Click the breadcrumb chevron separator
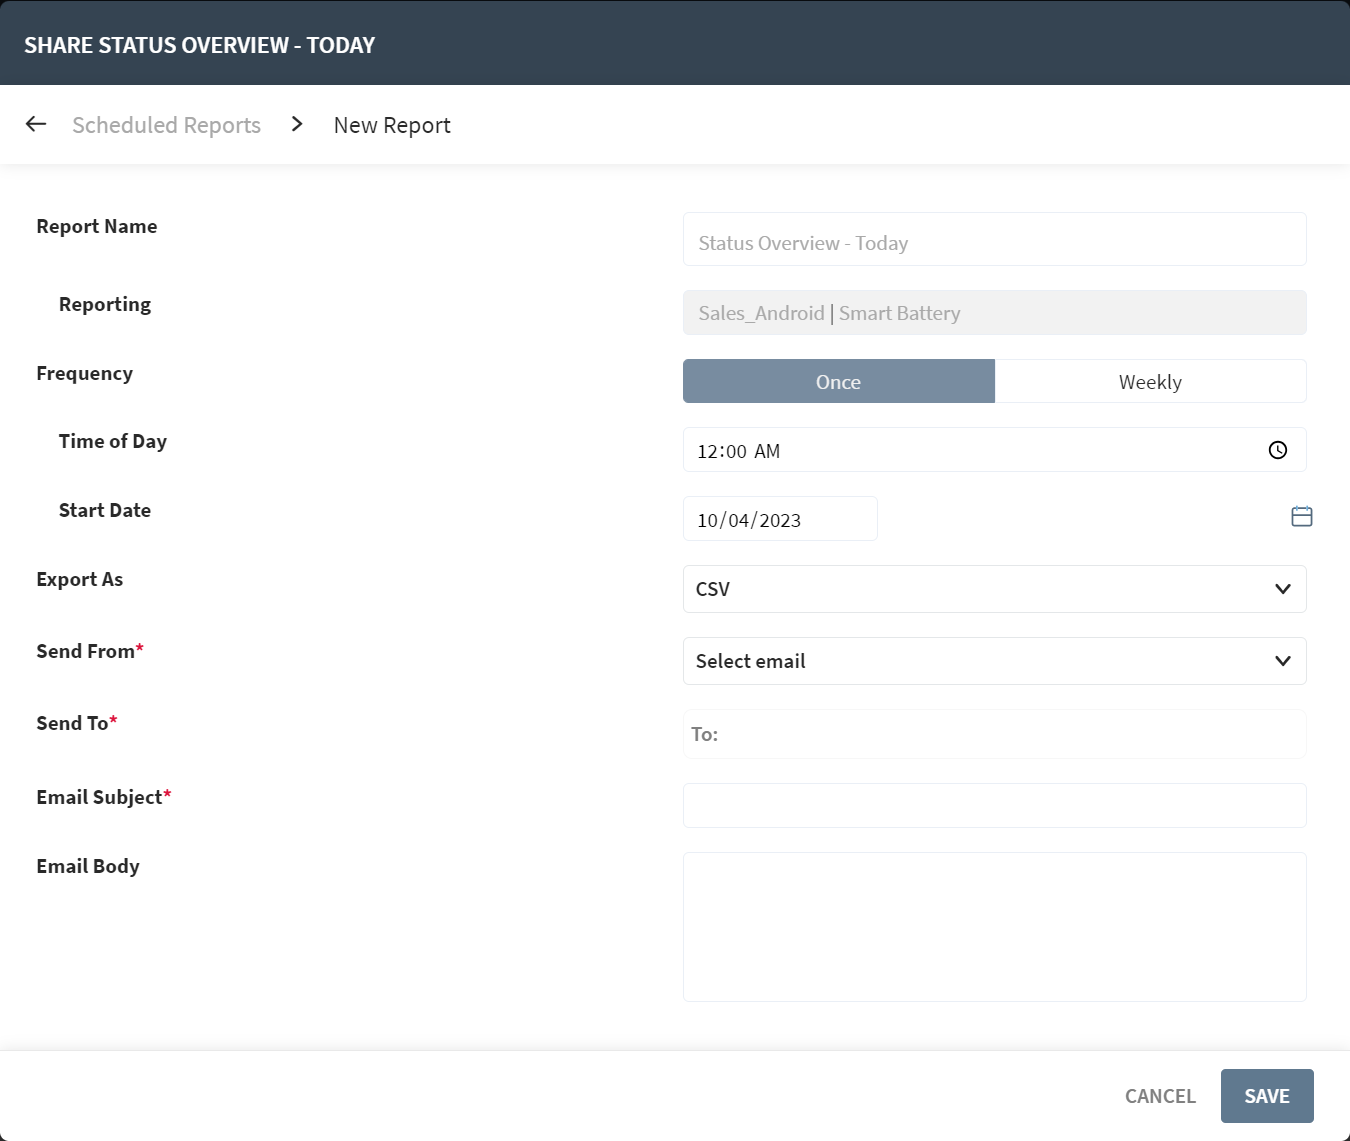The width and height of the screenshot is (1350, 1141). tap(297, 124)
